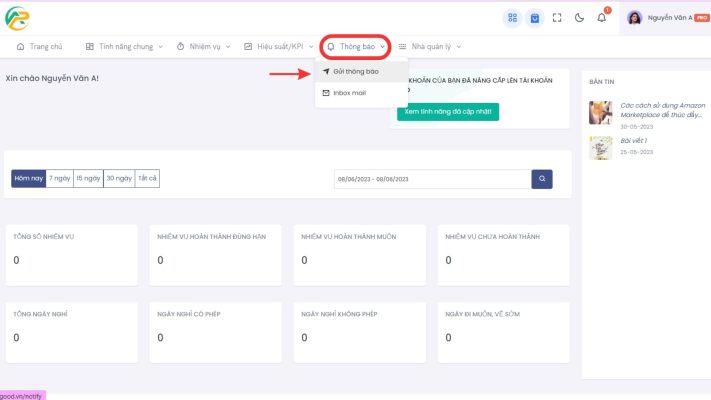Open Nhiệm vụ menu
711x400 pixels.
coord(203,46)
